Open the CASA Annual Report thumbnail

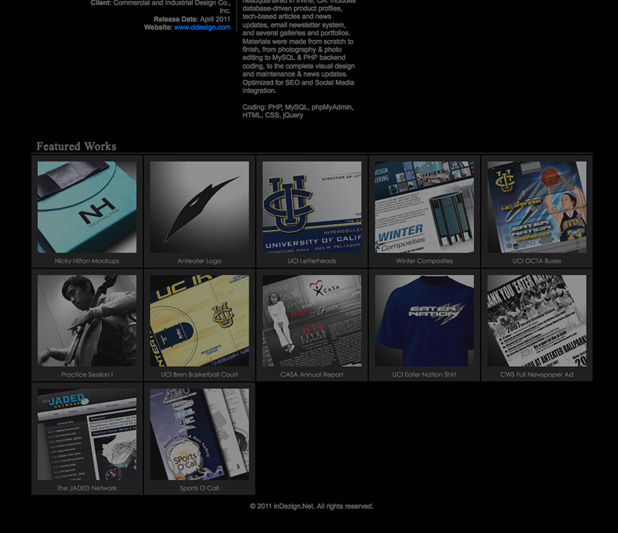click(x=312, y=321)
